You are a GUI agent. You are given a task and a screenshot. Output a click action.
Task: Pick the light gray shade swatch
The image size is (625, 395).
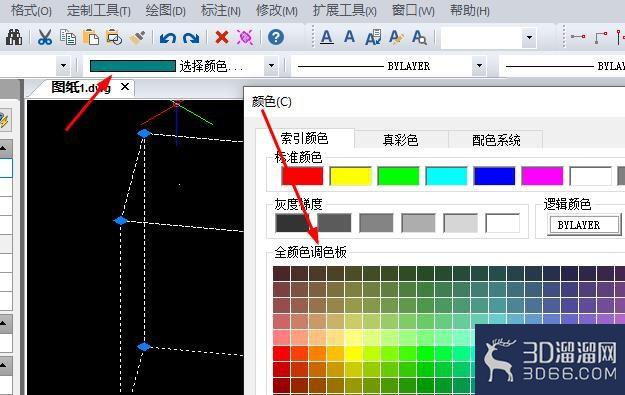click(x=460, y=223)
